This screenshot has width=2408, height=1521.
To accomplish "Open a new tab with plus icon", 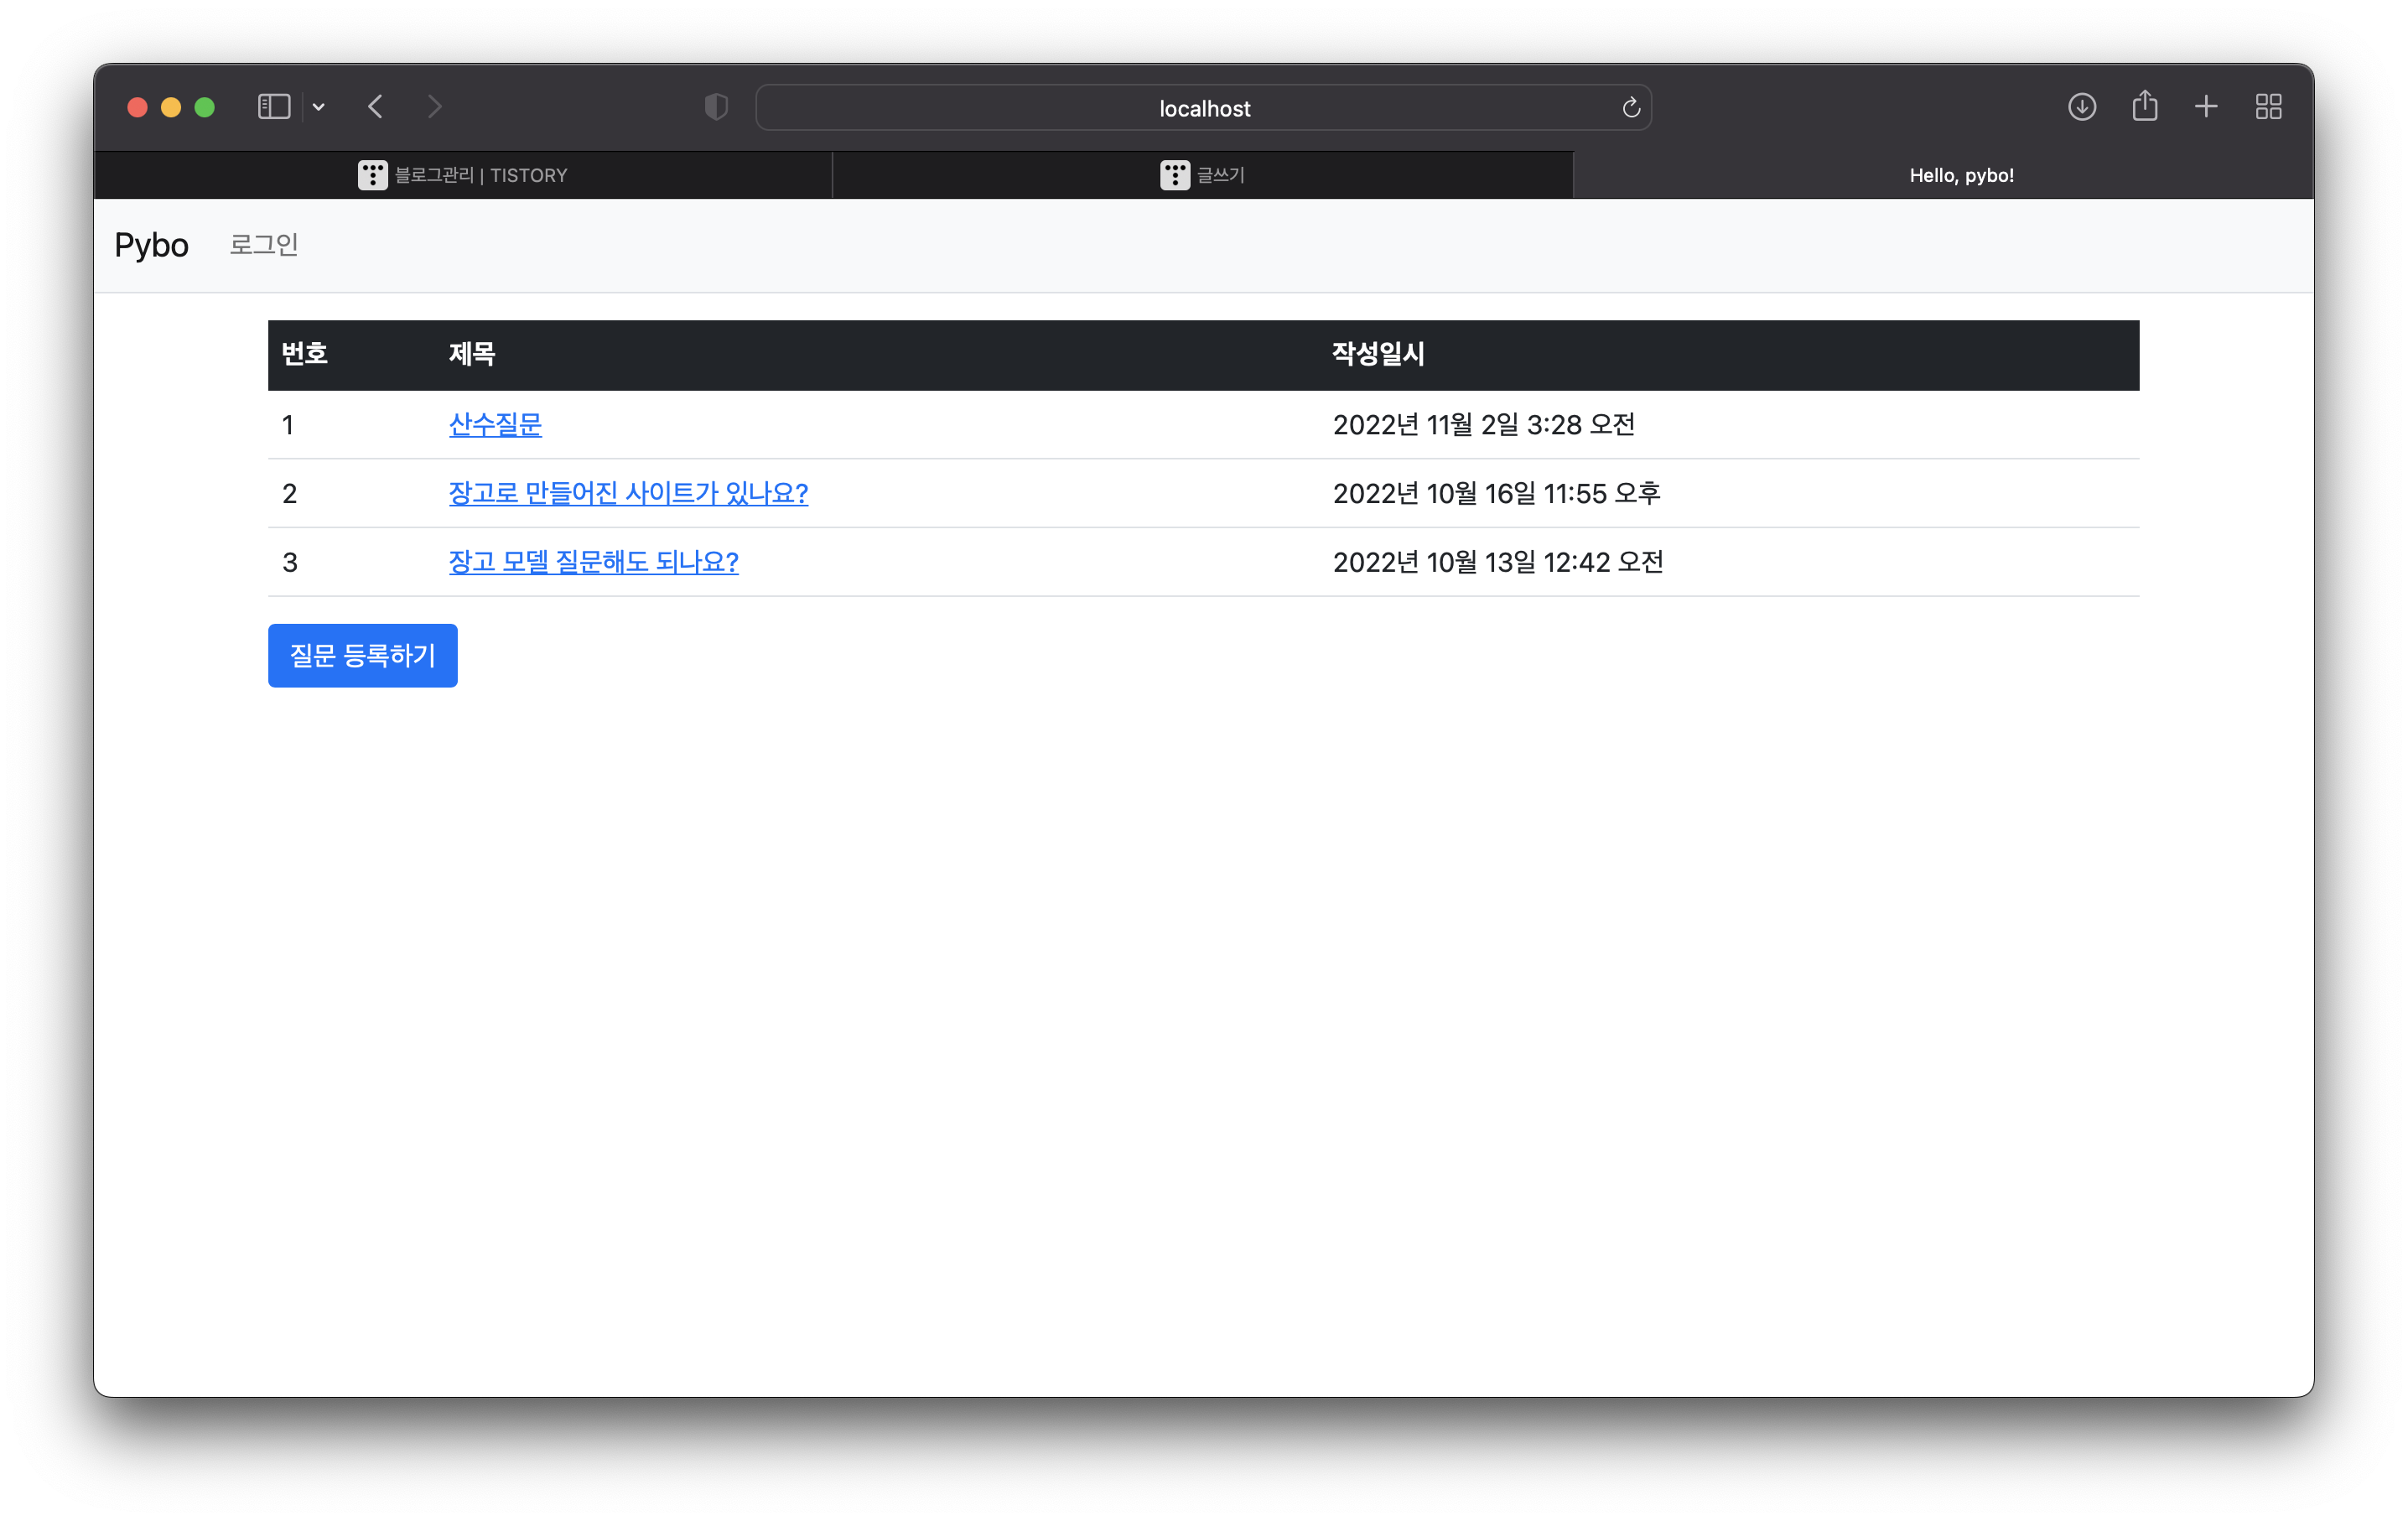I will coord(2206,107).
